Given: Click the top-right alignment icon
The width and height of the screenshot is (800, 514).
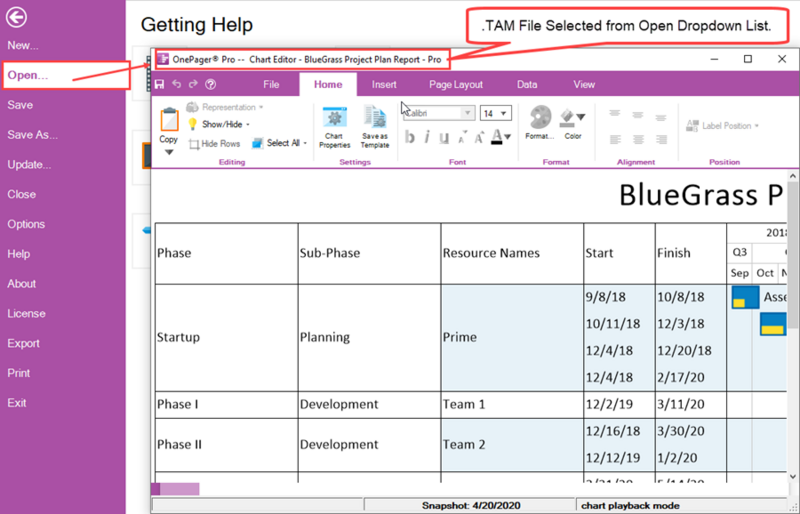Looking at the screenshot, I should point(661,117).
